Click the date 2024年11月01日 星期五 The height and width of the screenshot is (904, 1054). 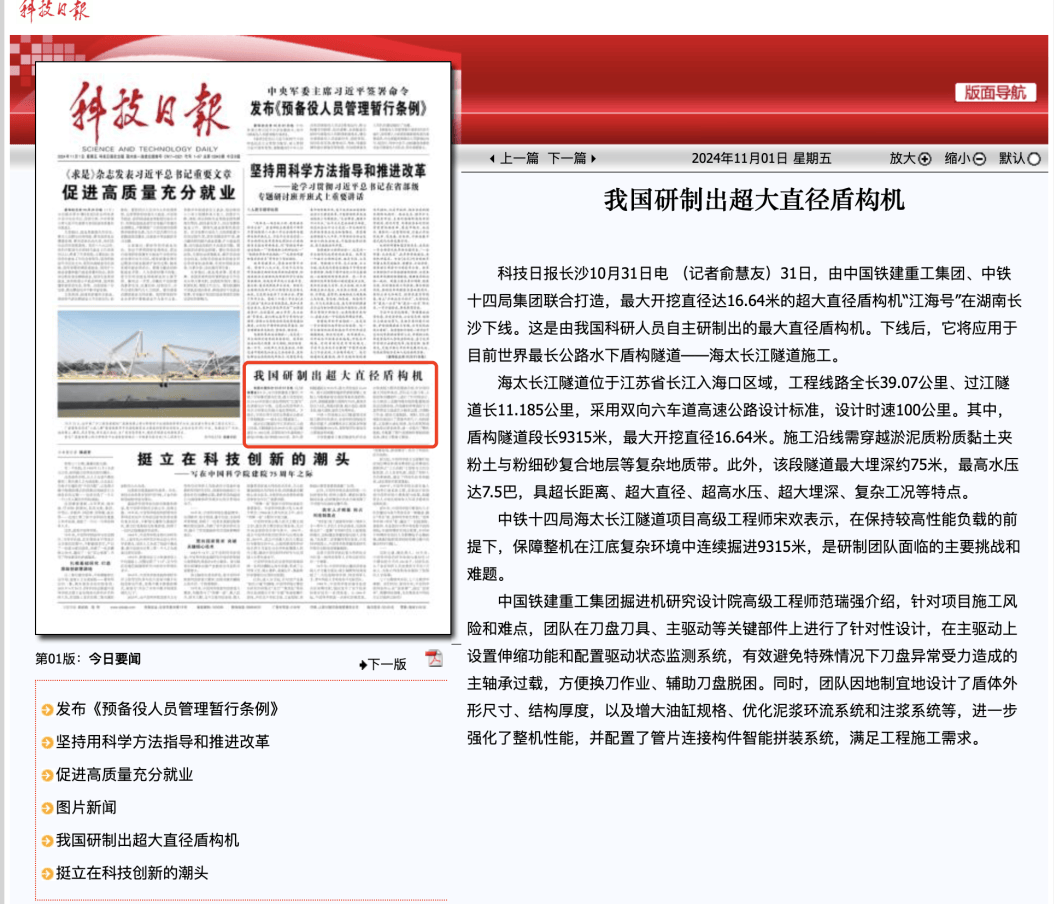[761, 159]
